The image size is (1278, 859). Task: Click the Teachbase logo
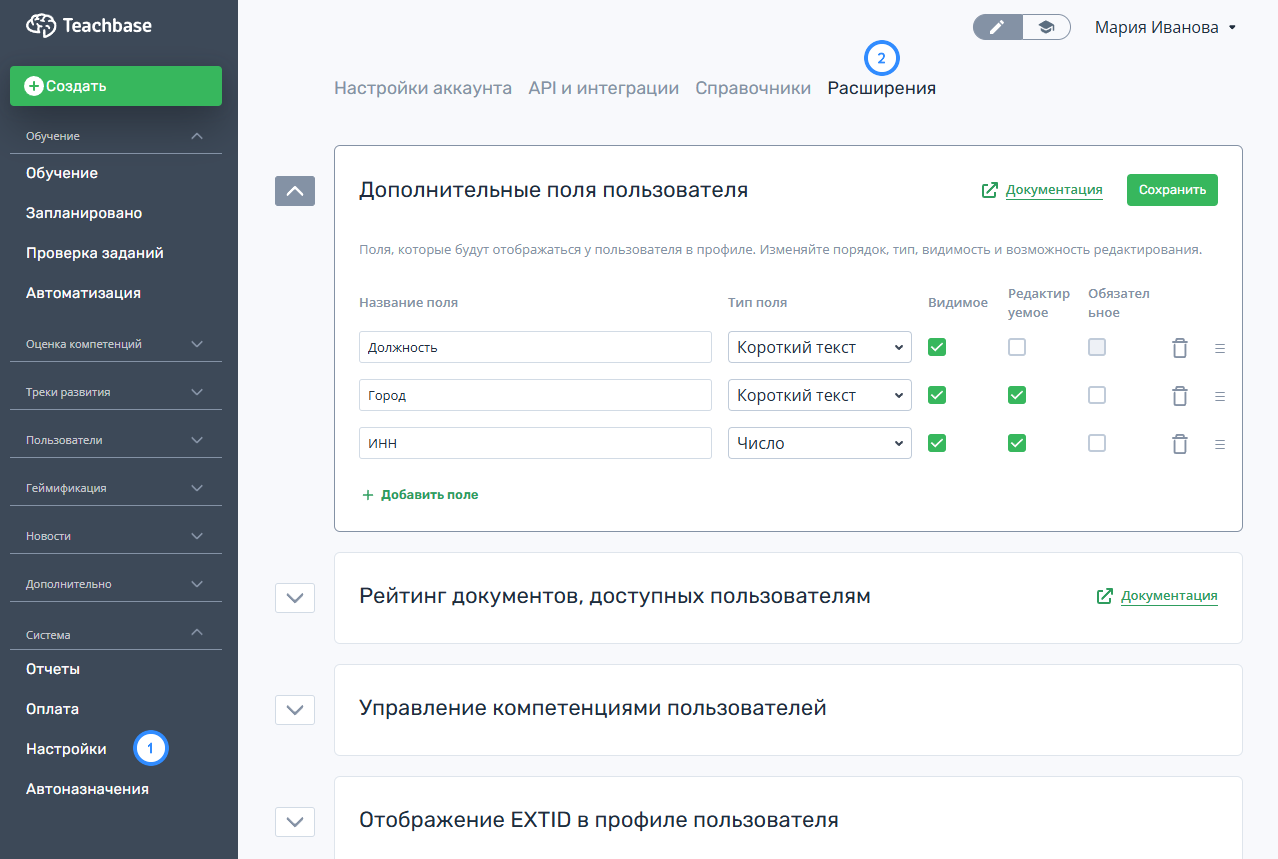[x=89, y=26]
